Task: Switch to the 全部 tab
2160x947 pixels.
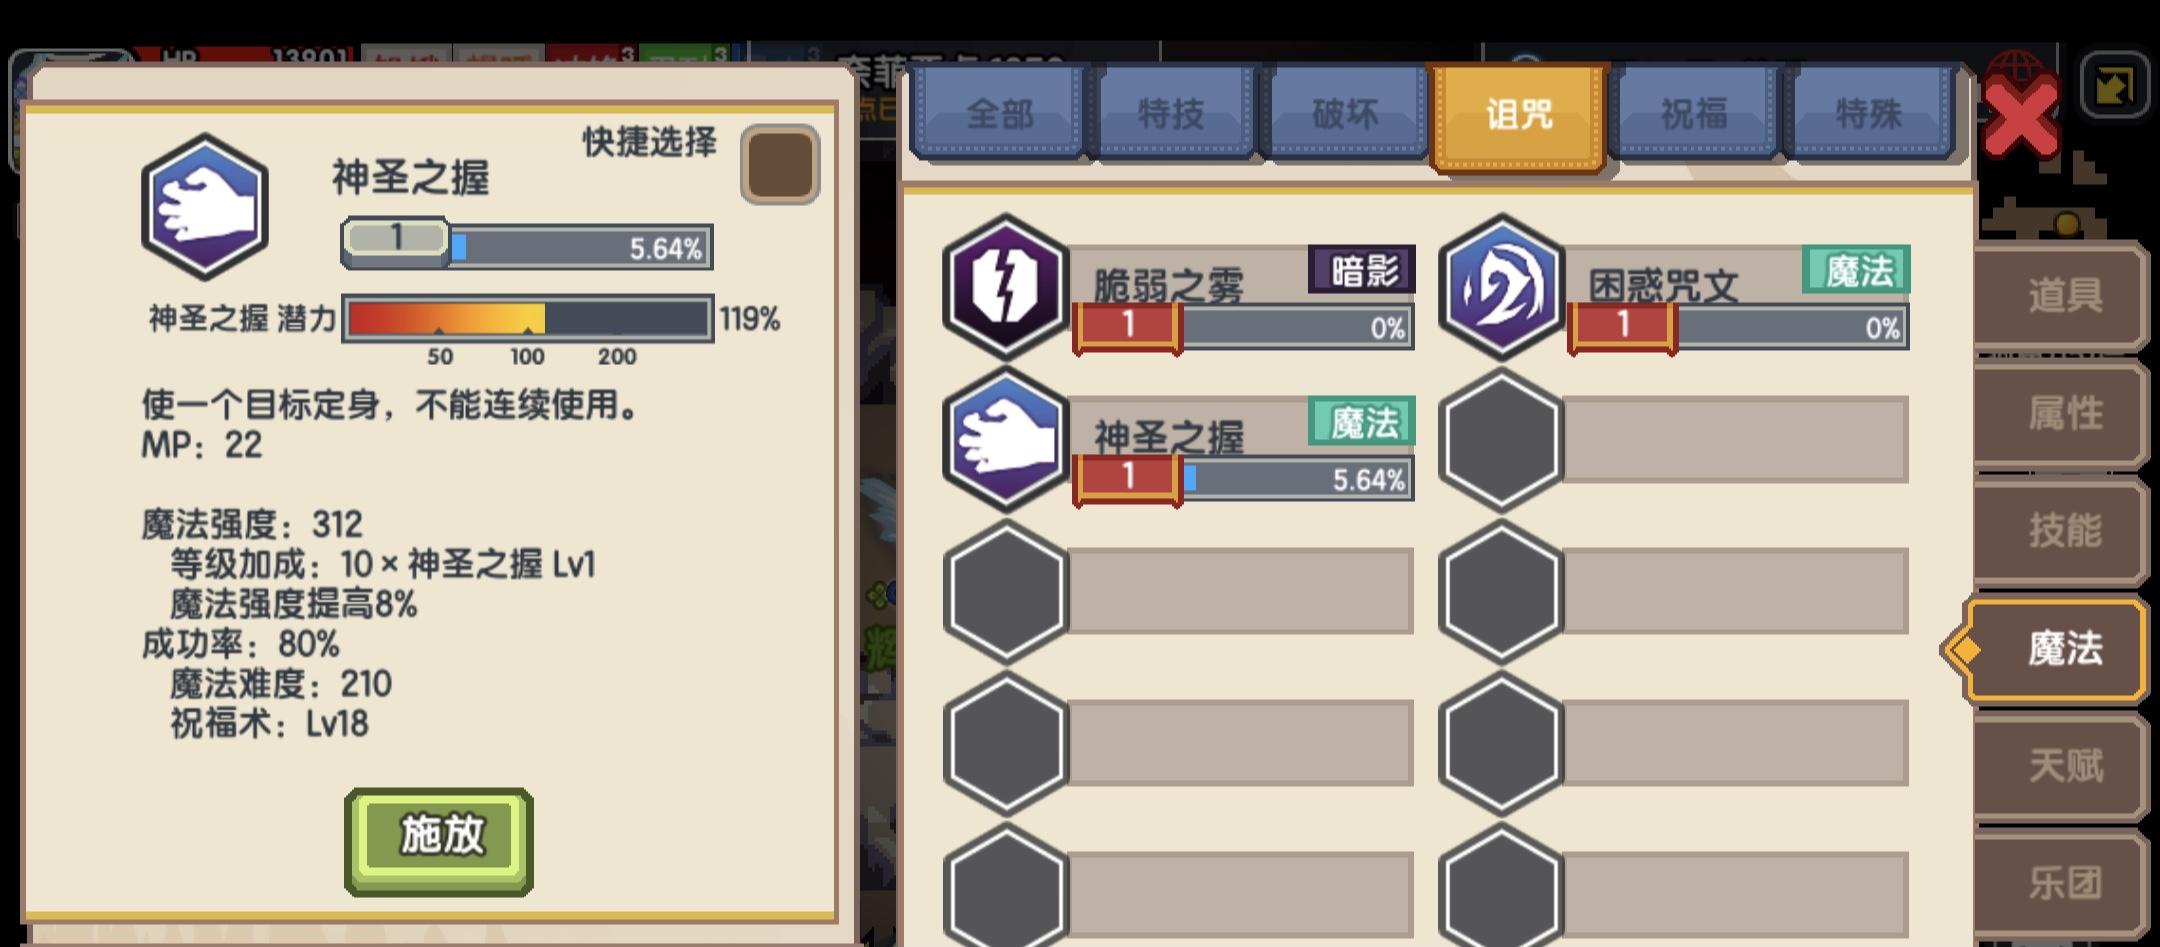Action: [x=999, y=113]
